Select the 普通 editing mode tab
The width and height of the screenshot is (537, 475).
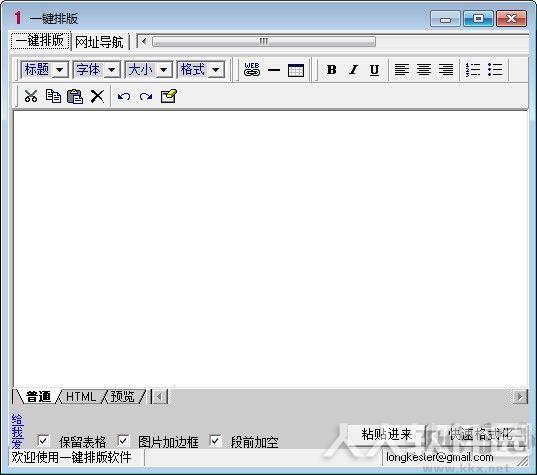[38, 397]
